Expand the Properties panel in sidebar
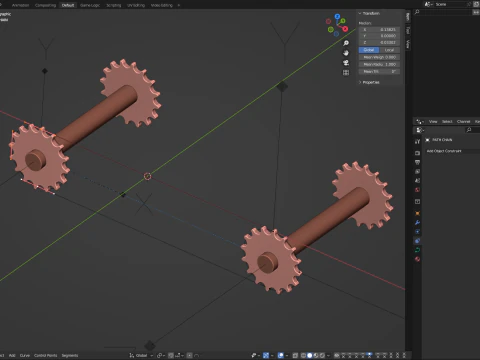Screen dimensions: 480x360 click(360, 82)
